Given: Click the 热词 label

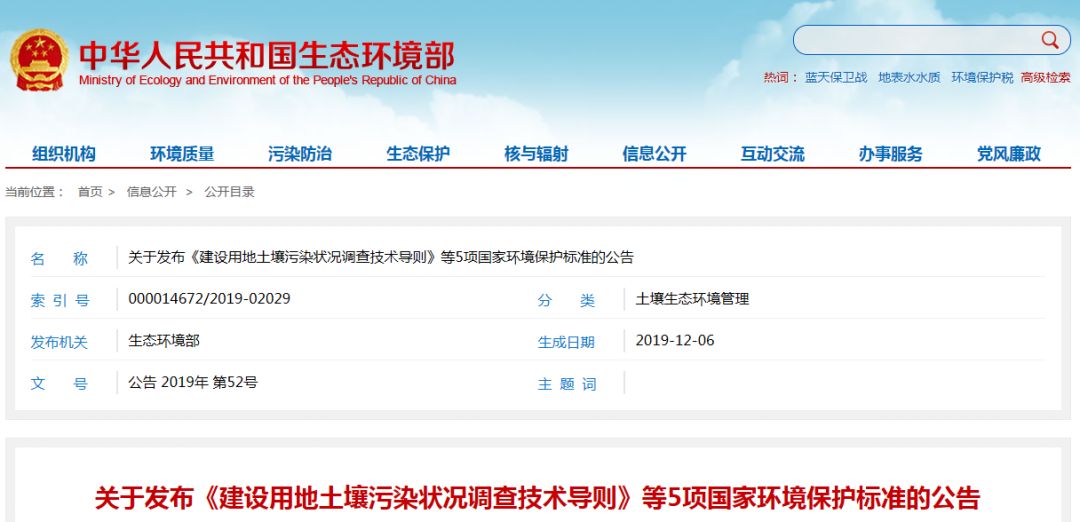Looking at the screenshot, I should point(781,78).
